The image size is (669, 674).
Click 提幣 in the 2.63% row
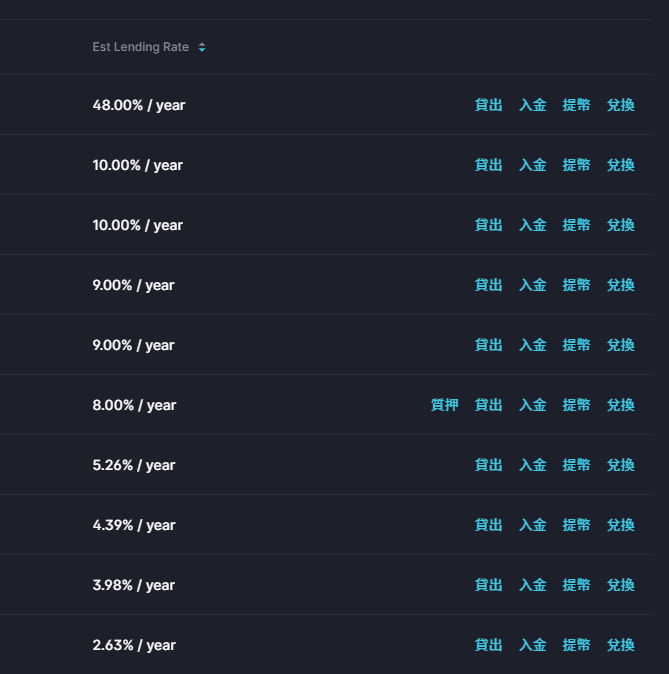[x=577, y=645]
